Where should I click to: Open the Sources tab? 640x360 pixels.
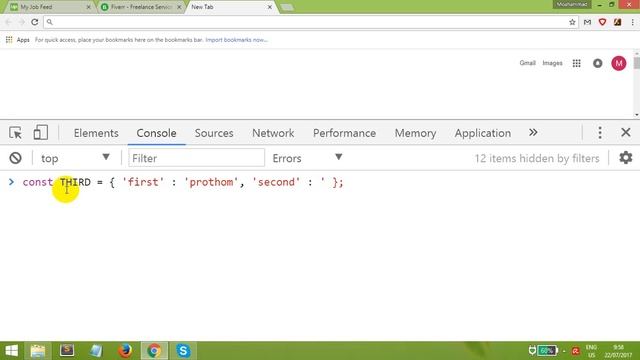coord(214,133)
